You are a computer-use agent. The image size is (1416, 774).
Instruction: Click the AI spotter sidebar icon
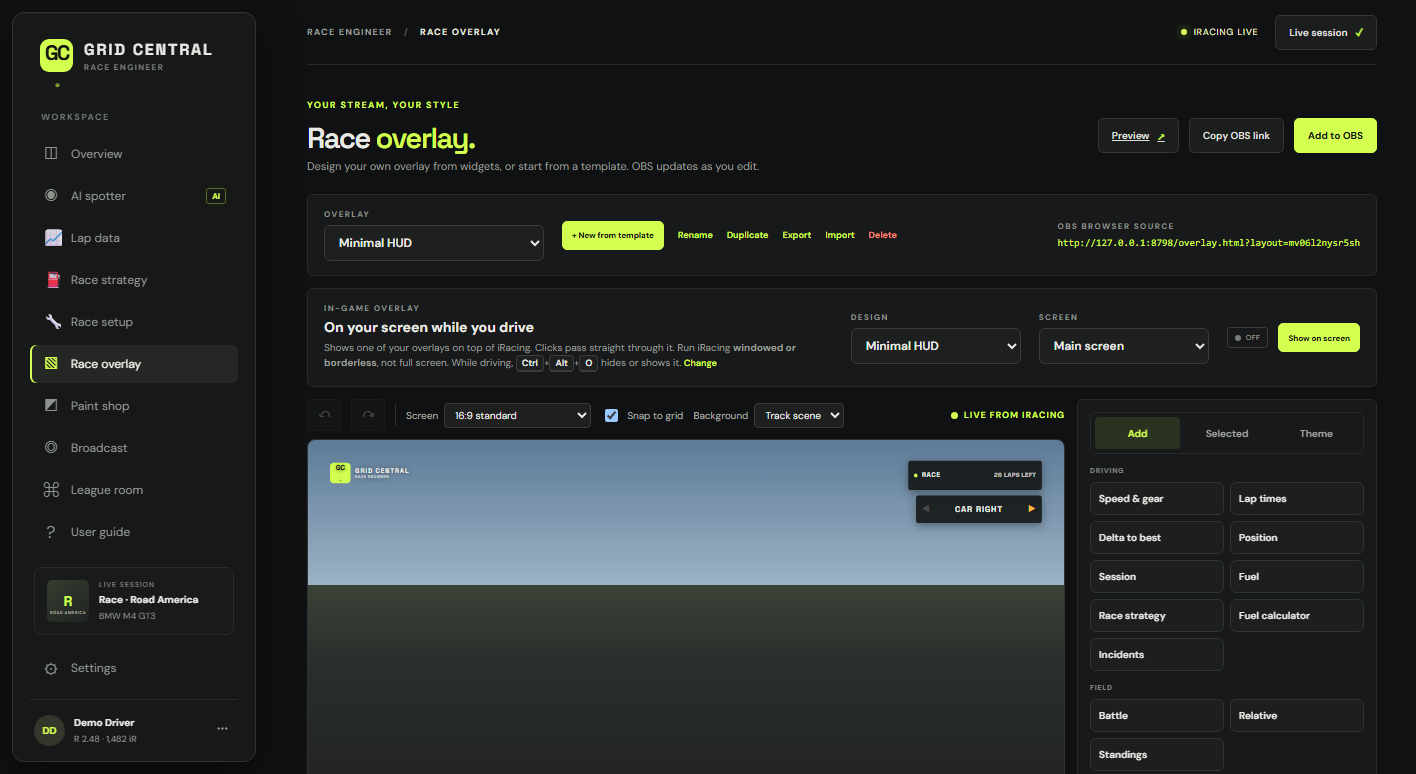coord(52,196)
